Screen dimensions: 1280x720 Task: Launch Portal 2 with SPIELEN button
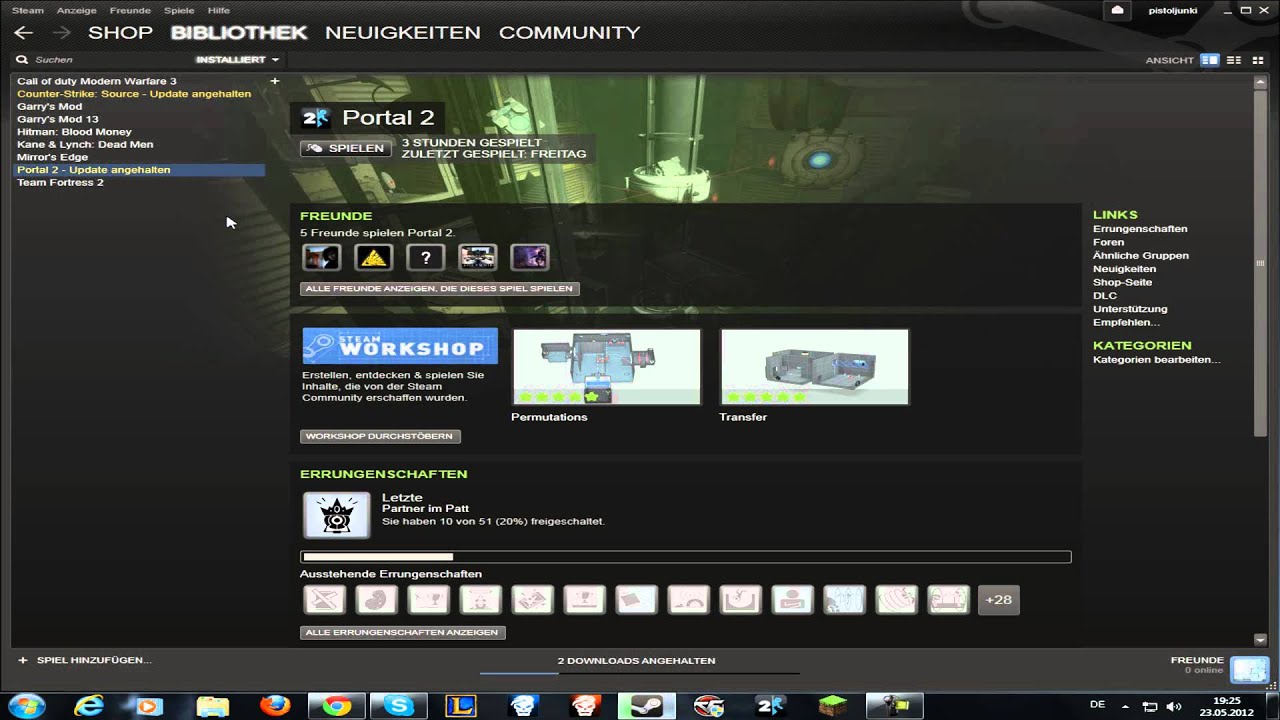click(x=346, y=148)
